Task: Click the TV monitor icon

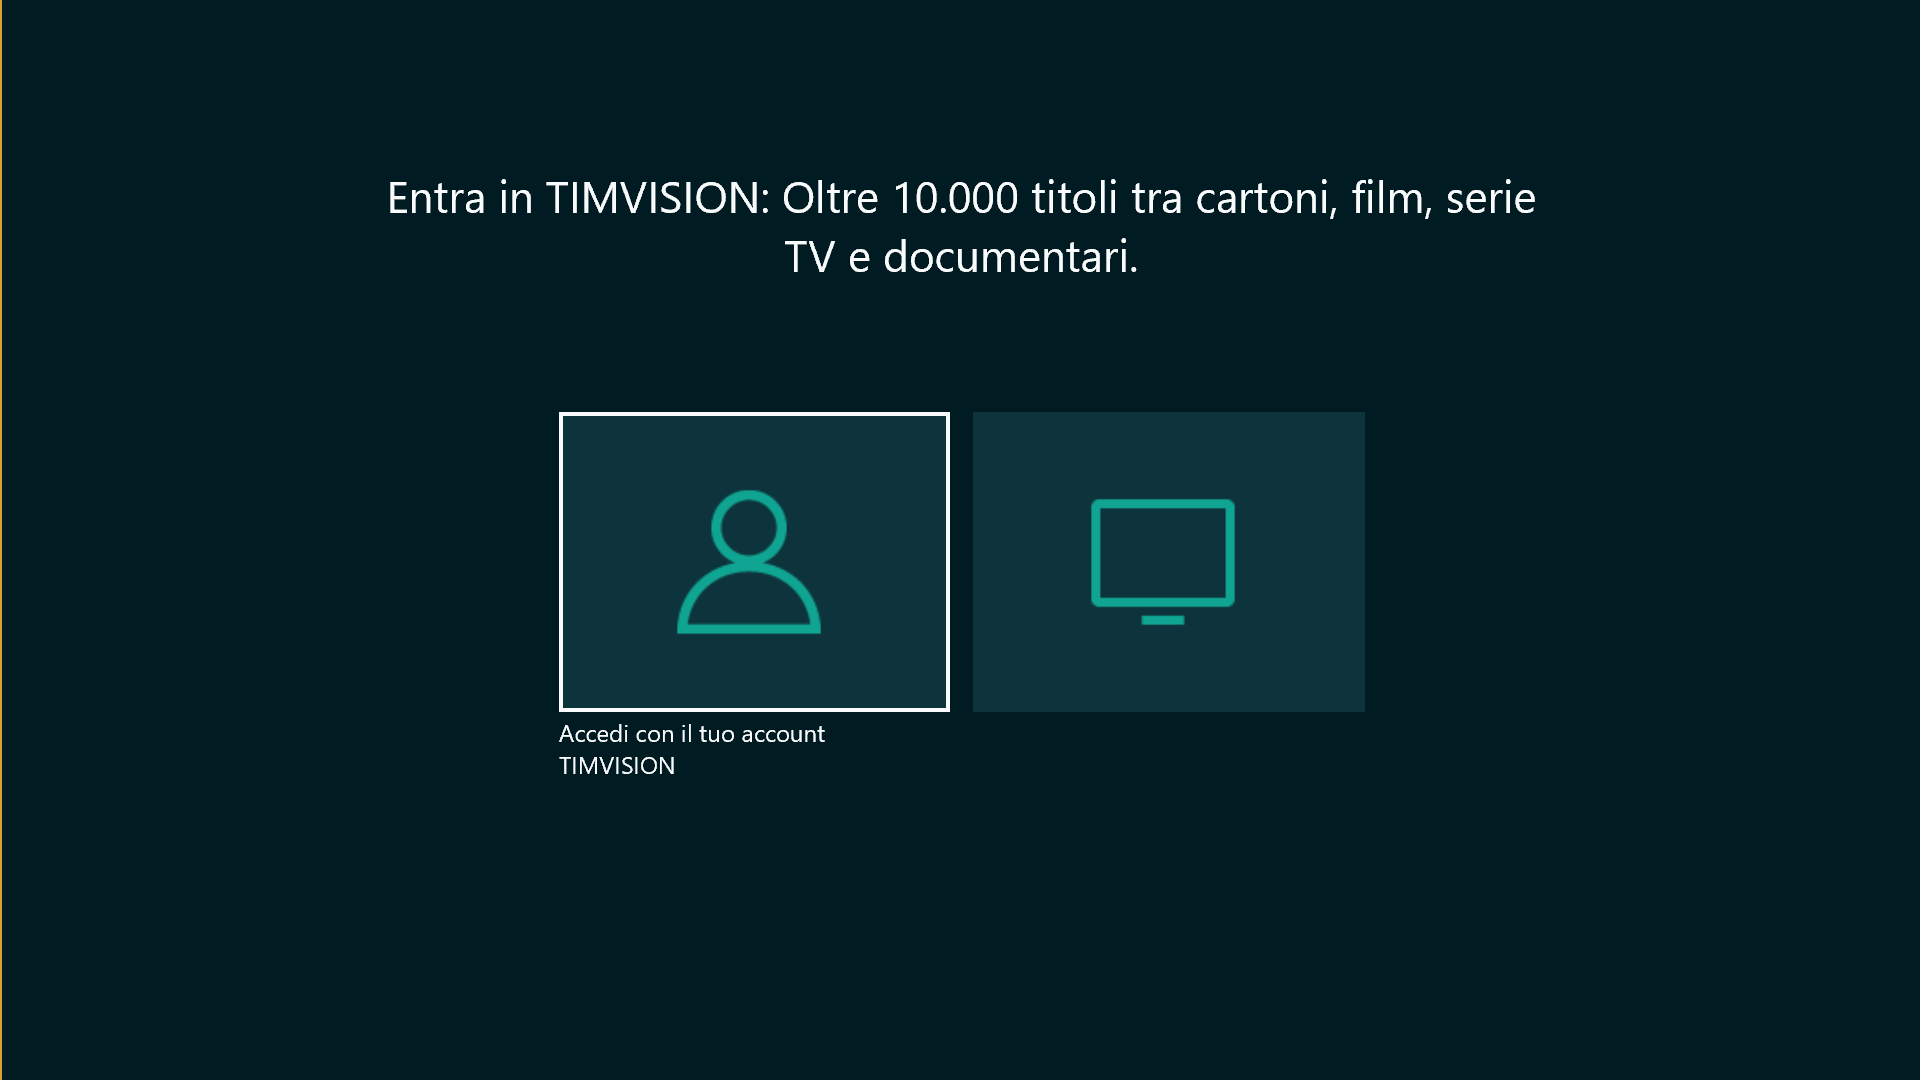Action: coord(1162,561)
